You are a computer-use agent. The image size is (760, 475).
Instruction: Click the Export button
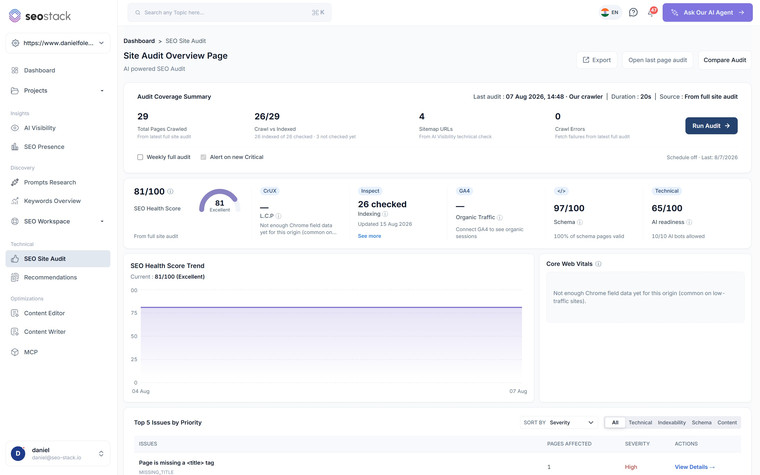tap(597, 60)
